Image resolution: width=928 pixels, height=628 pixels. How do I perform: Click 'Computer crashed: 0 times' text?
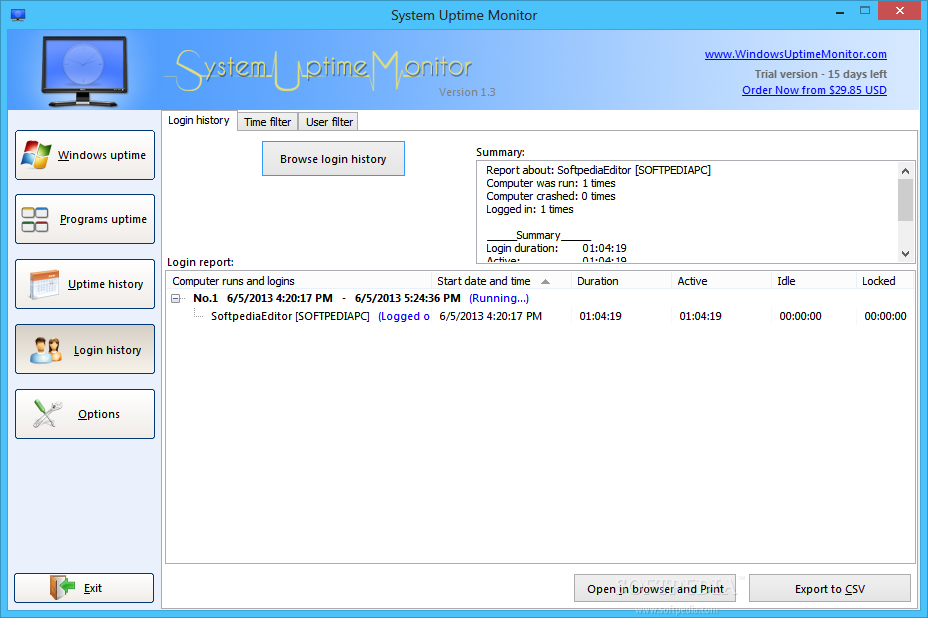click(550, 197)
